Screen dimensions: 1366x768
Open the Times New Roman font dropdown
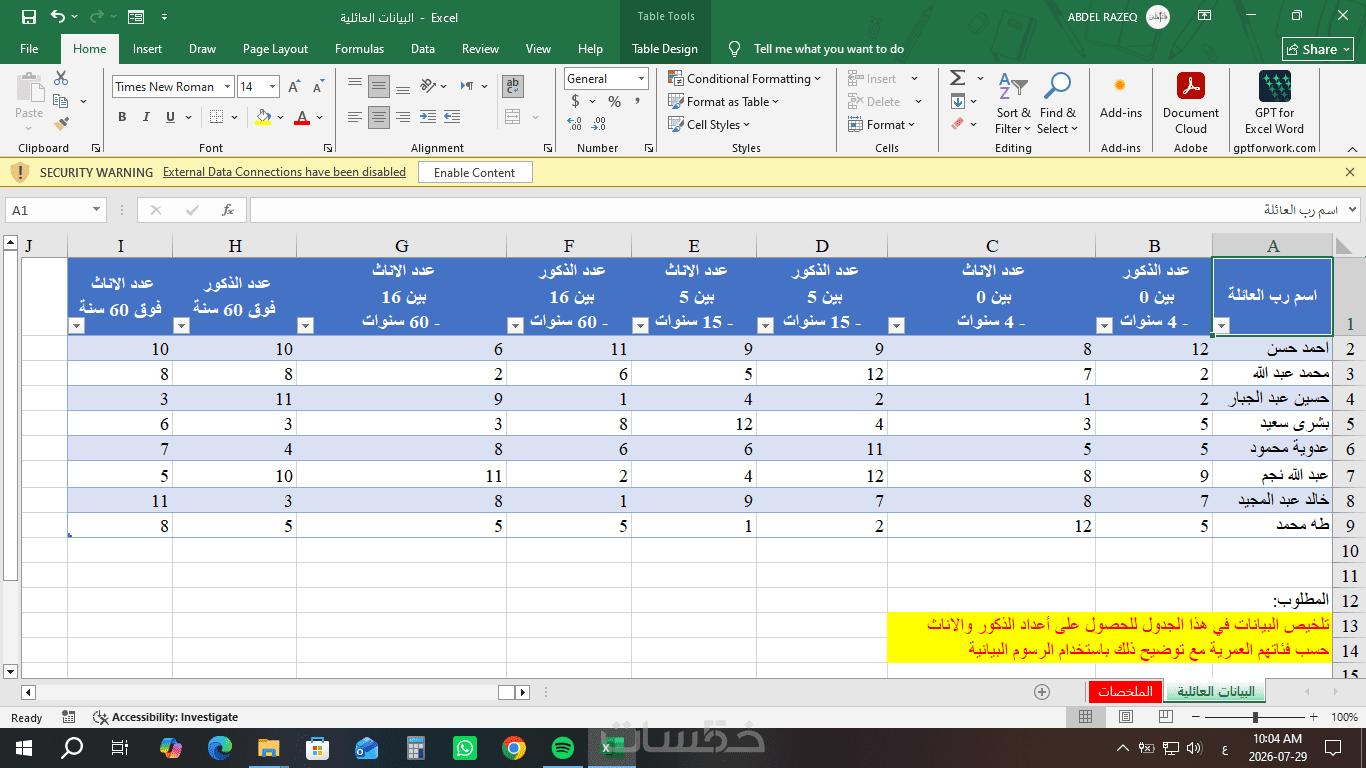pos(227,87)
